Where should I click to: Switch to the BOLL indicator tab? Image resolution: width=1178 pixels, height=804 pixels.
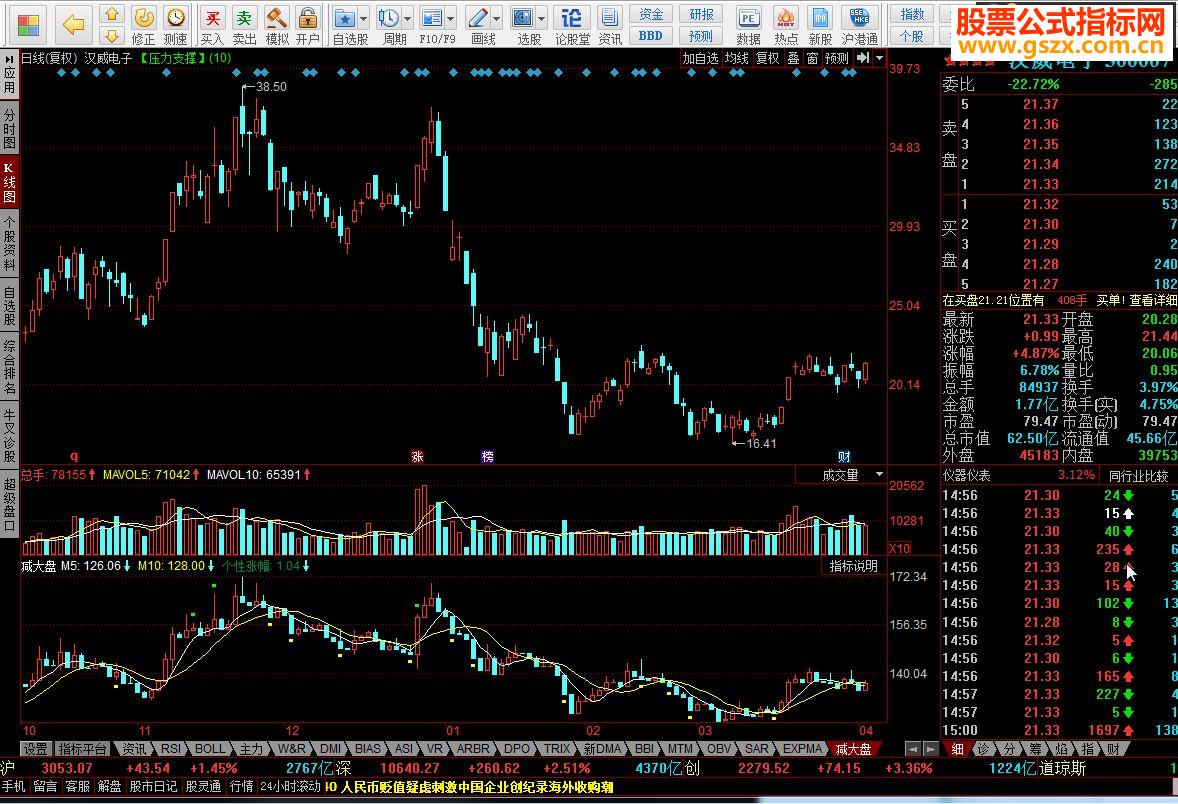[x=210, y=748]
